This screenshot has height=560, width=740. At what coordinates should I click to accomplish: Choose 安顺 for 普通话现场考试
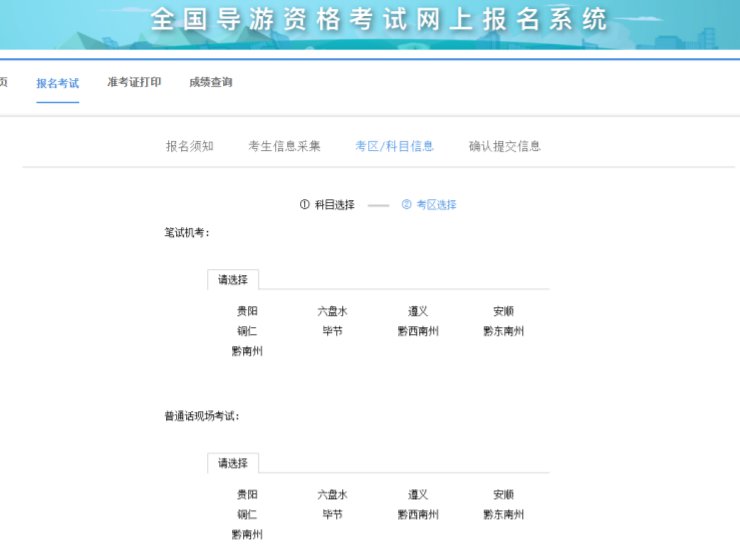[x=504, y=494]
